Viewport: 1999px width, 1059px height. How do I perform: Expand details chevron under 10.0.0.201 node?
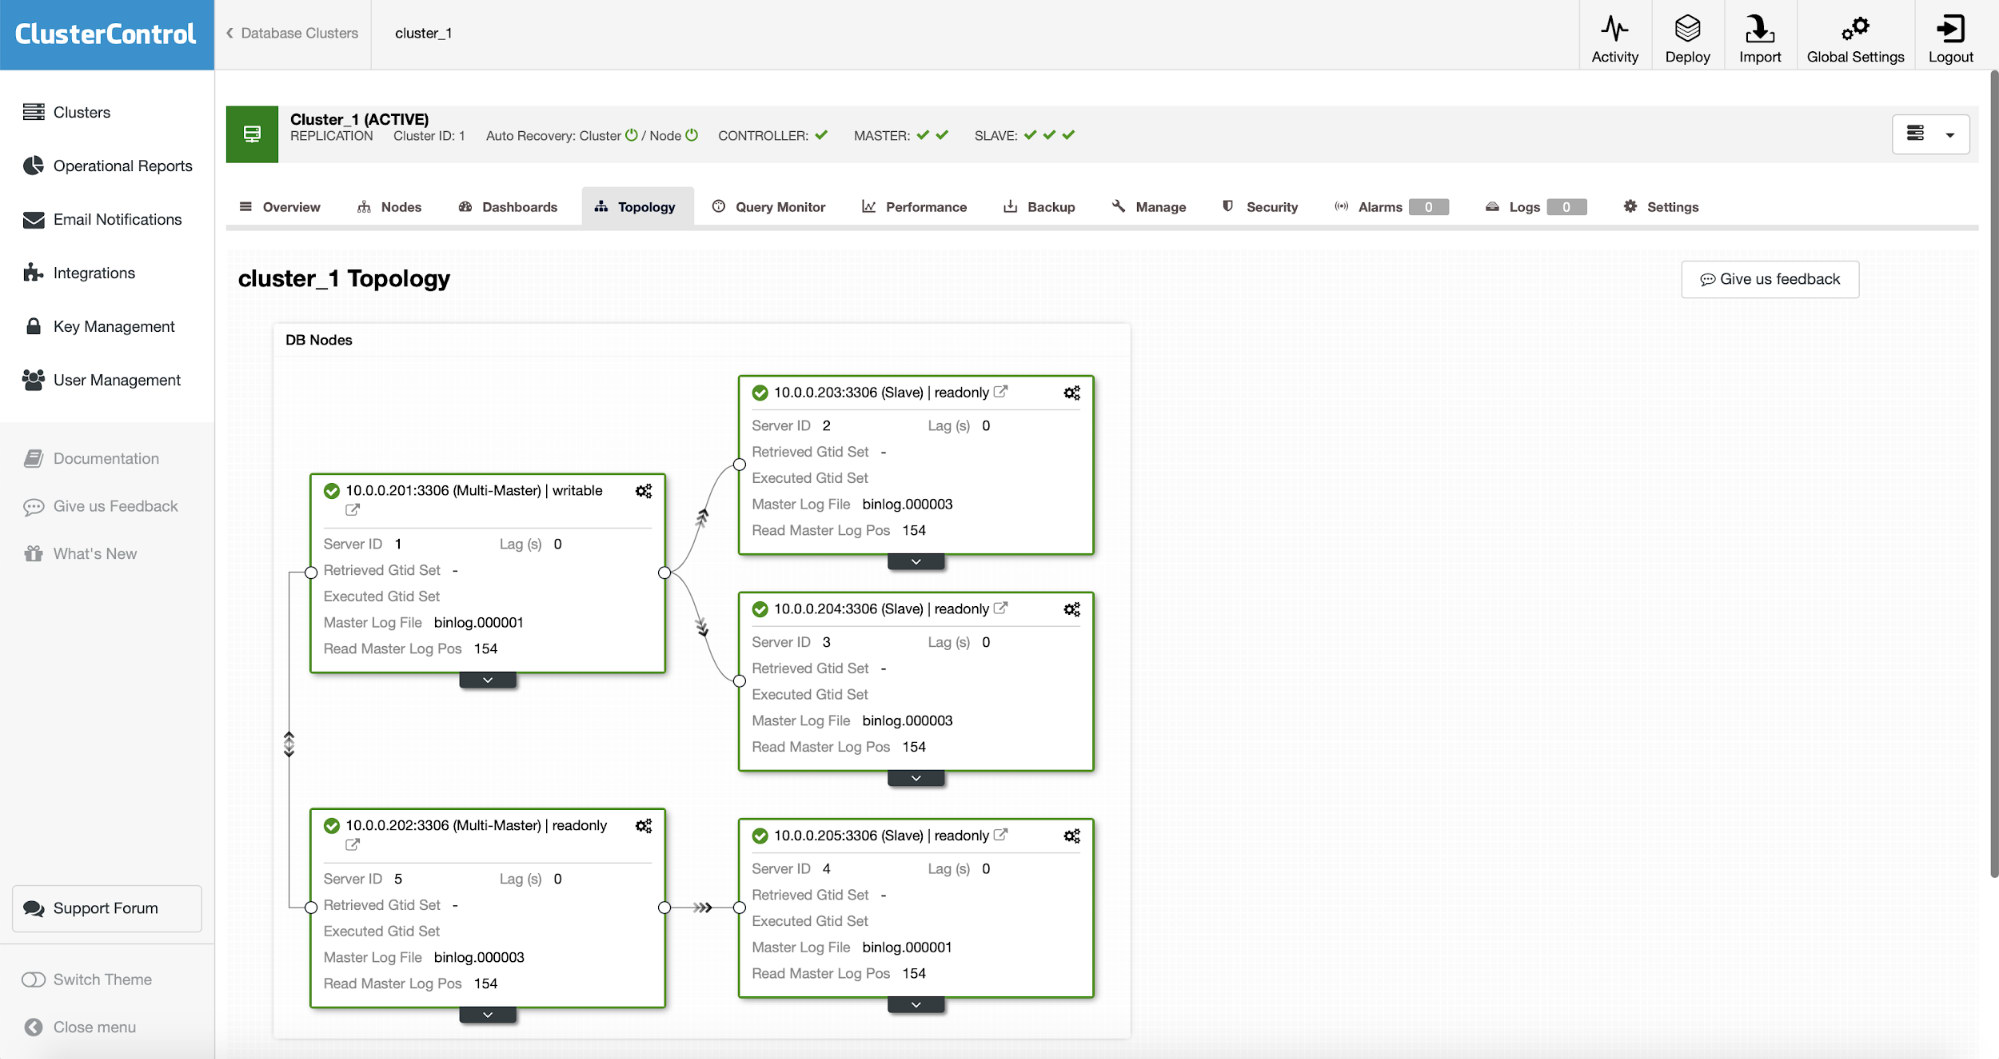(488, 680)
